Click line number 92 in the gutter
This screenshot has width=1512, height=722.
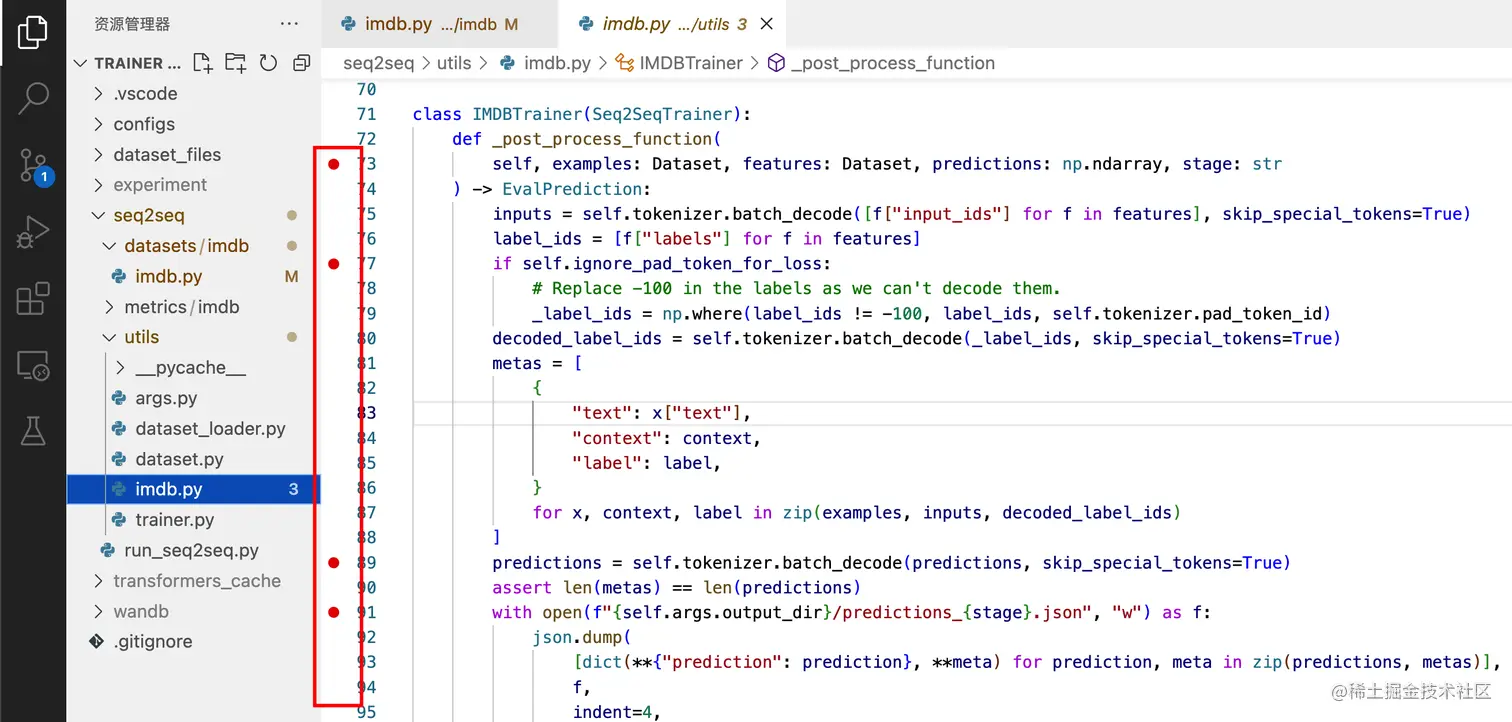point(366,637)
